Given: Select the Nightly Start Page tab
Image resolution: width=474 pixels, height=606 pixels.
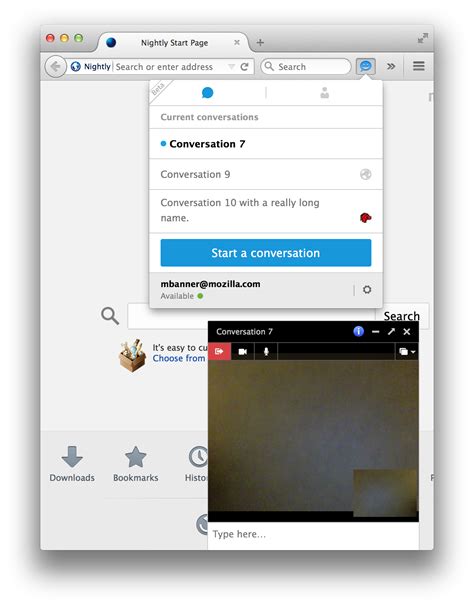Looking at the screenshot, I should 174,43.
